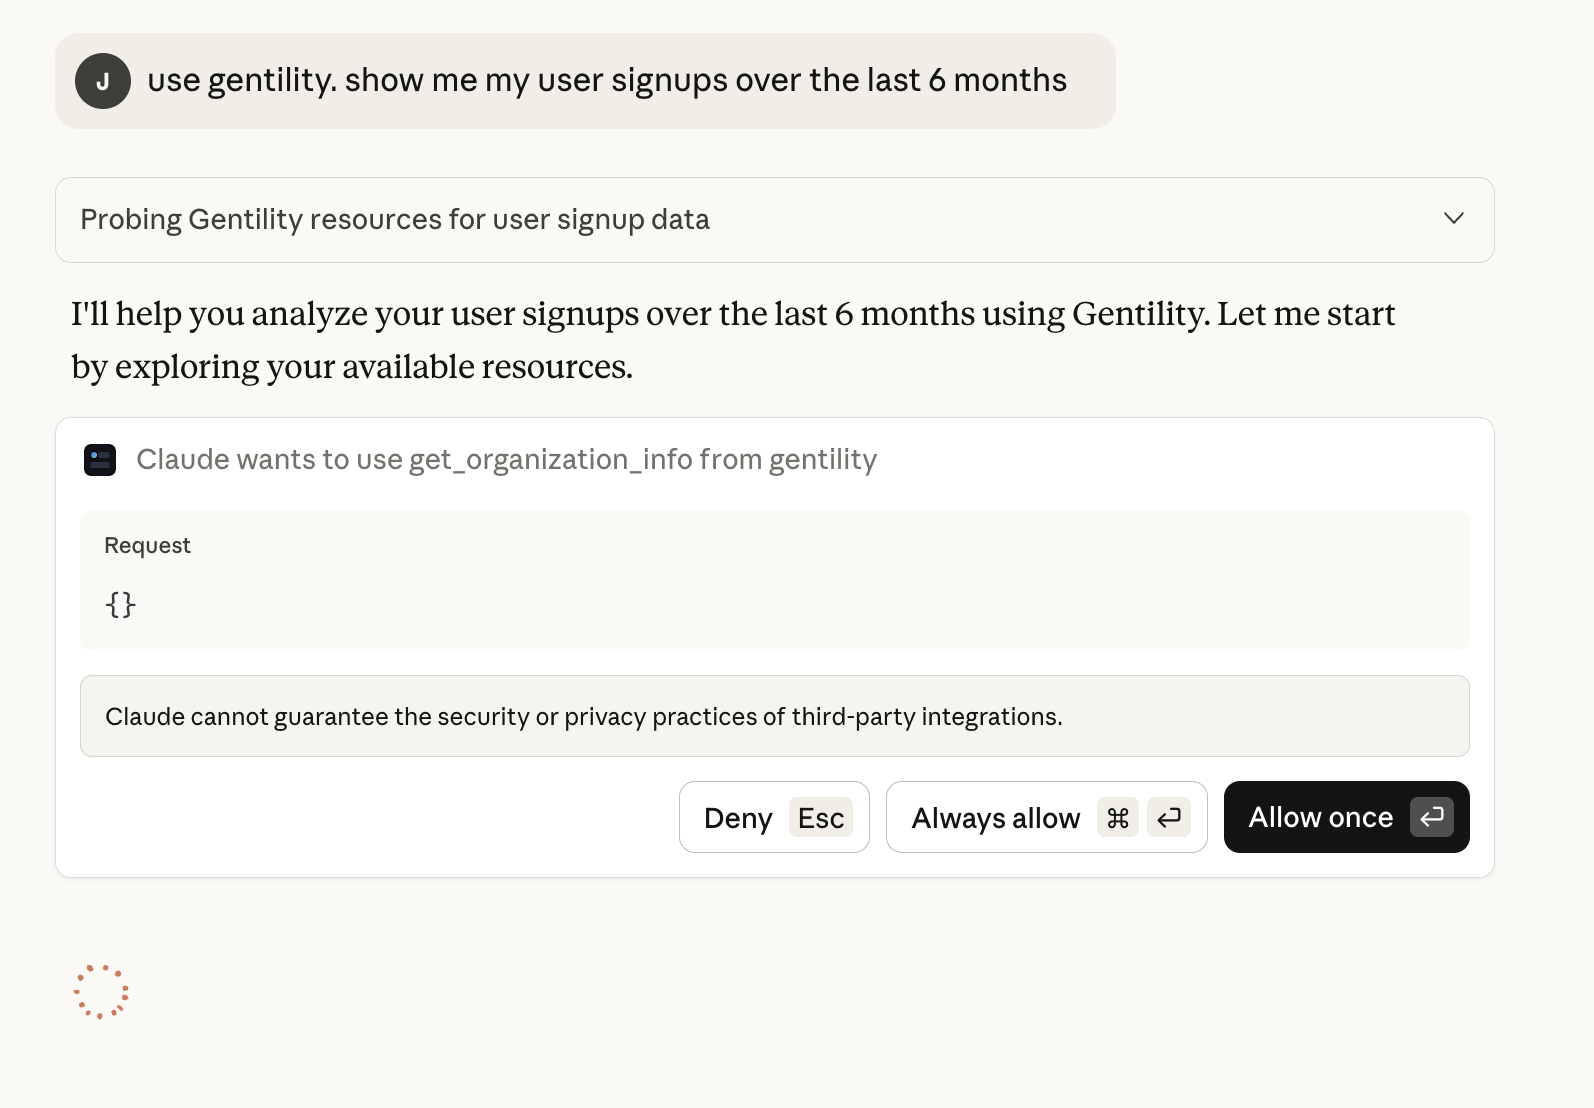Open the thinking section via its chevron

pos(1454,219)
